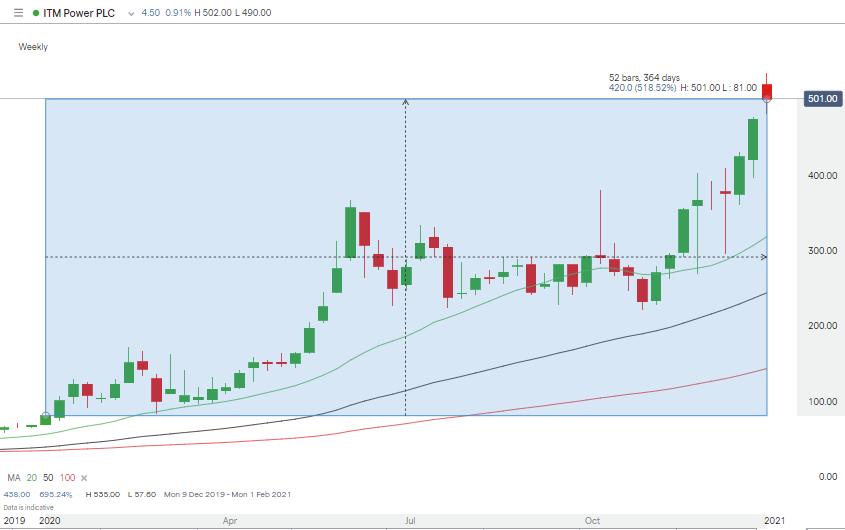
Task: Click the header price change 4.50 value
Action: pos(151,13)
